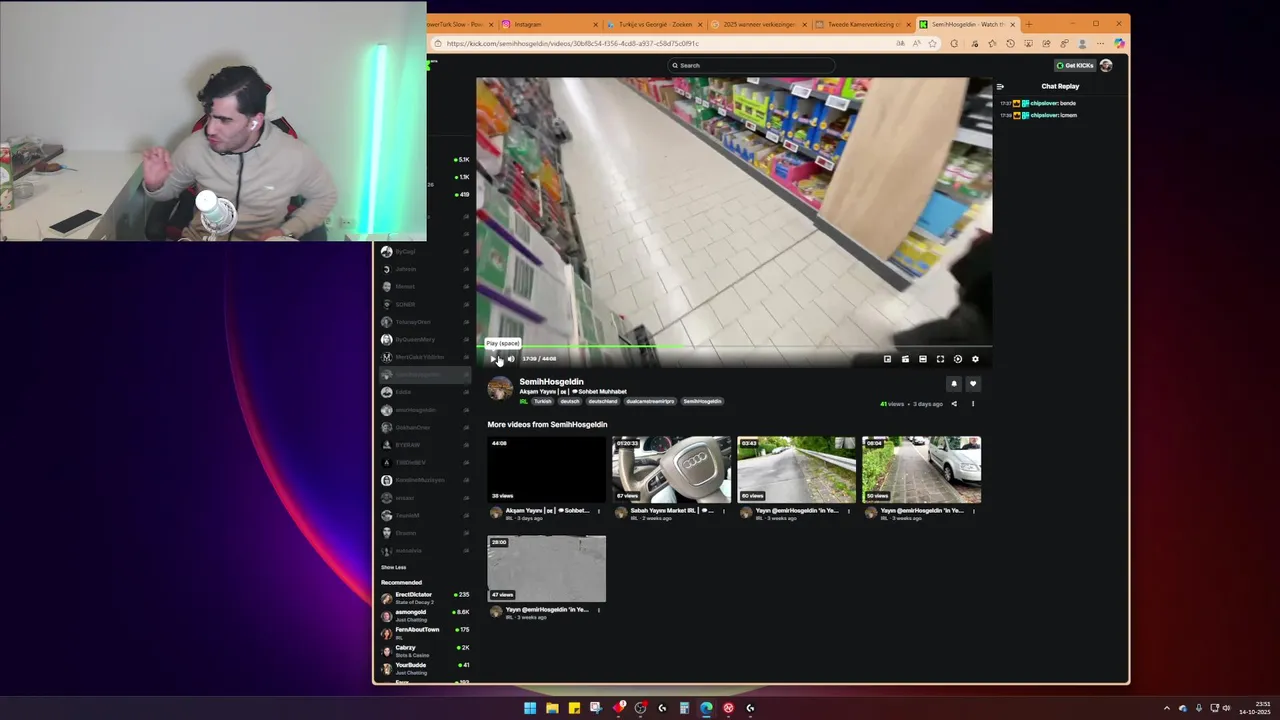Image resolution: width=1280 pixels, height=720 pixels.
Task: Select the deutschland tag
Action: 603,401
